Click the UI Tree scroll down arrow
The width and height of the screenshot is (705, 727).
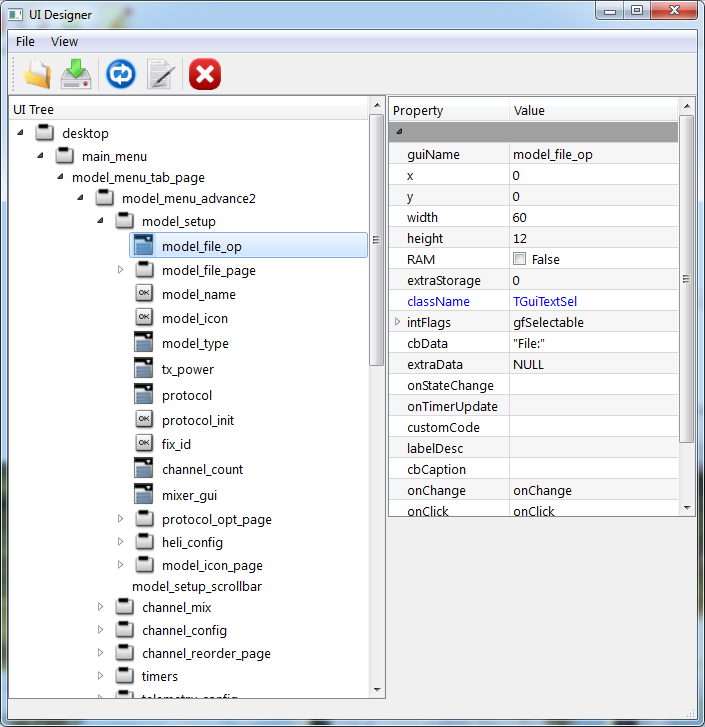pyautogui.click(x=377, y=690)
